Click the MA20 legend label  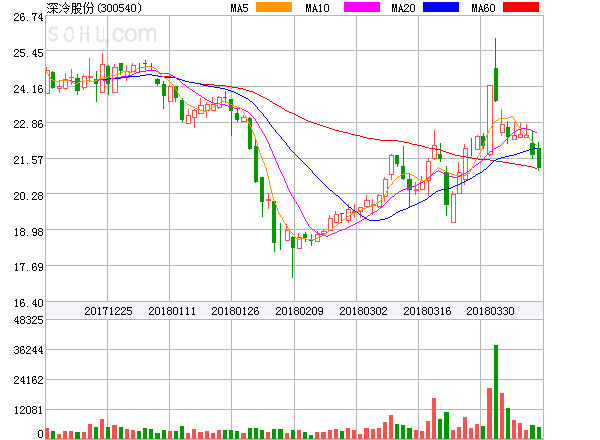pos(403,8)
